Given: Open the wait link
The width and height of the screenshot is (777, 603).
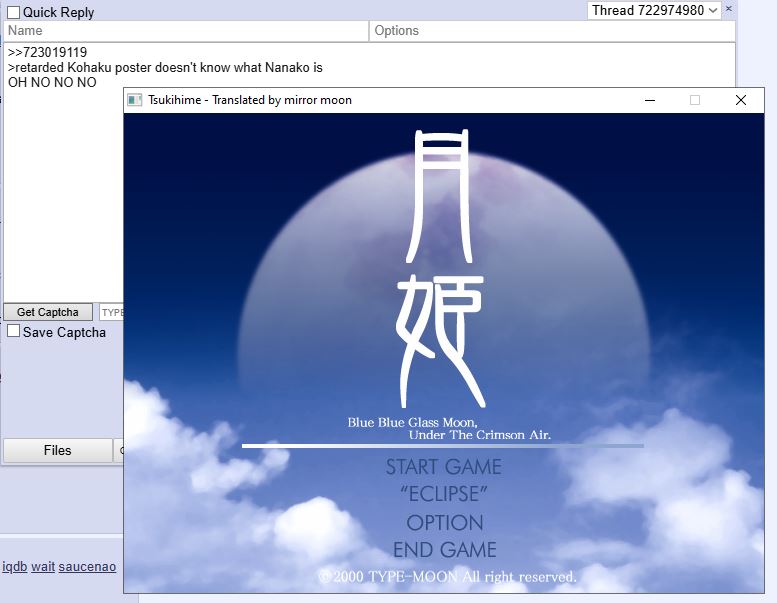Looking at the screenshot, I should point(43,567).
